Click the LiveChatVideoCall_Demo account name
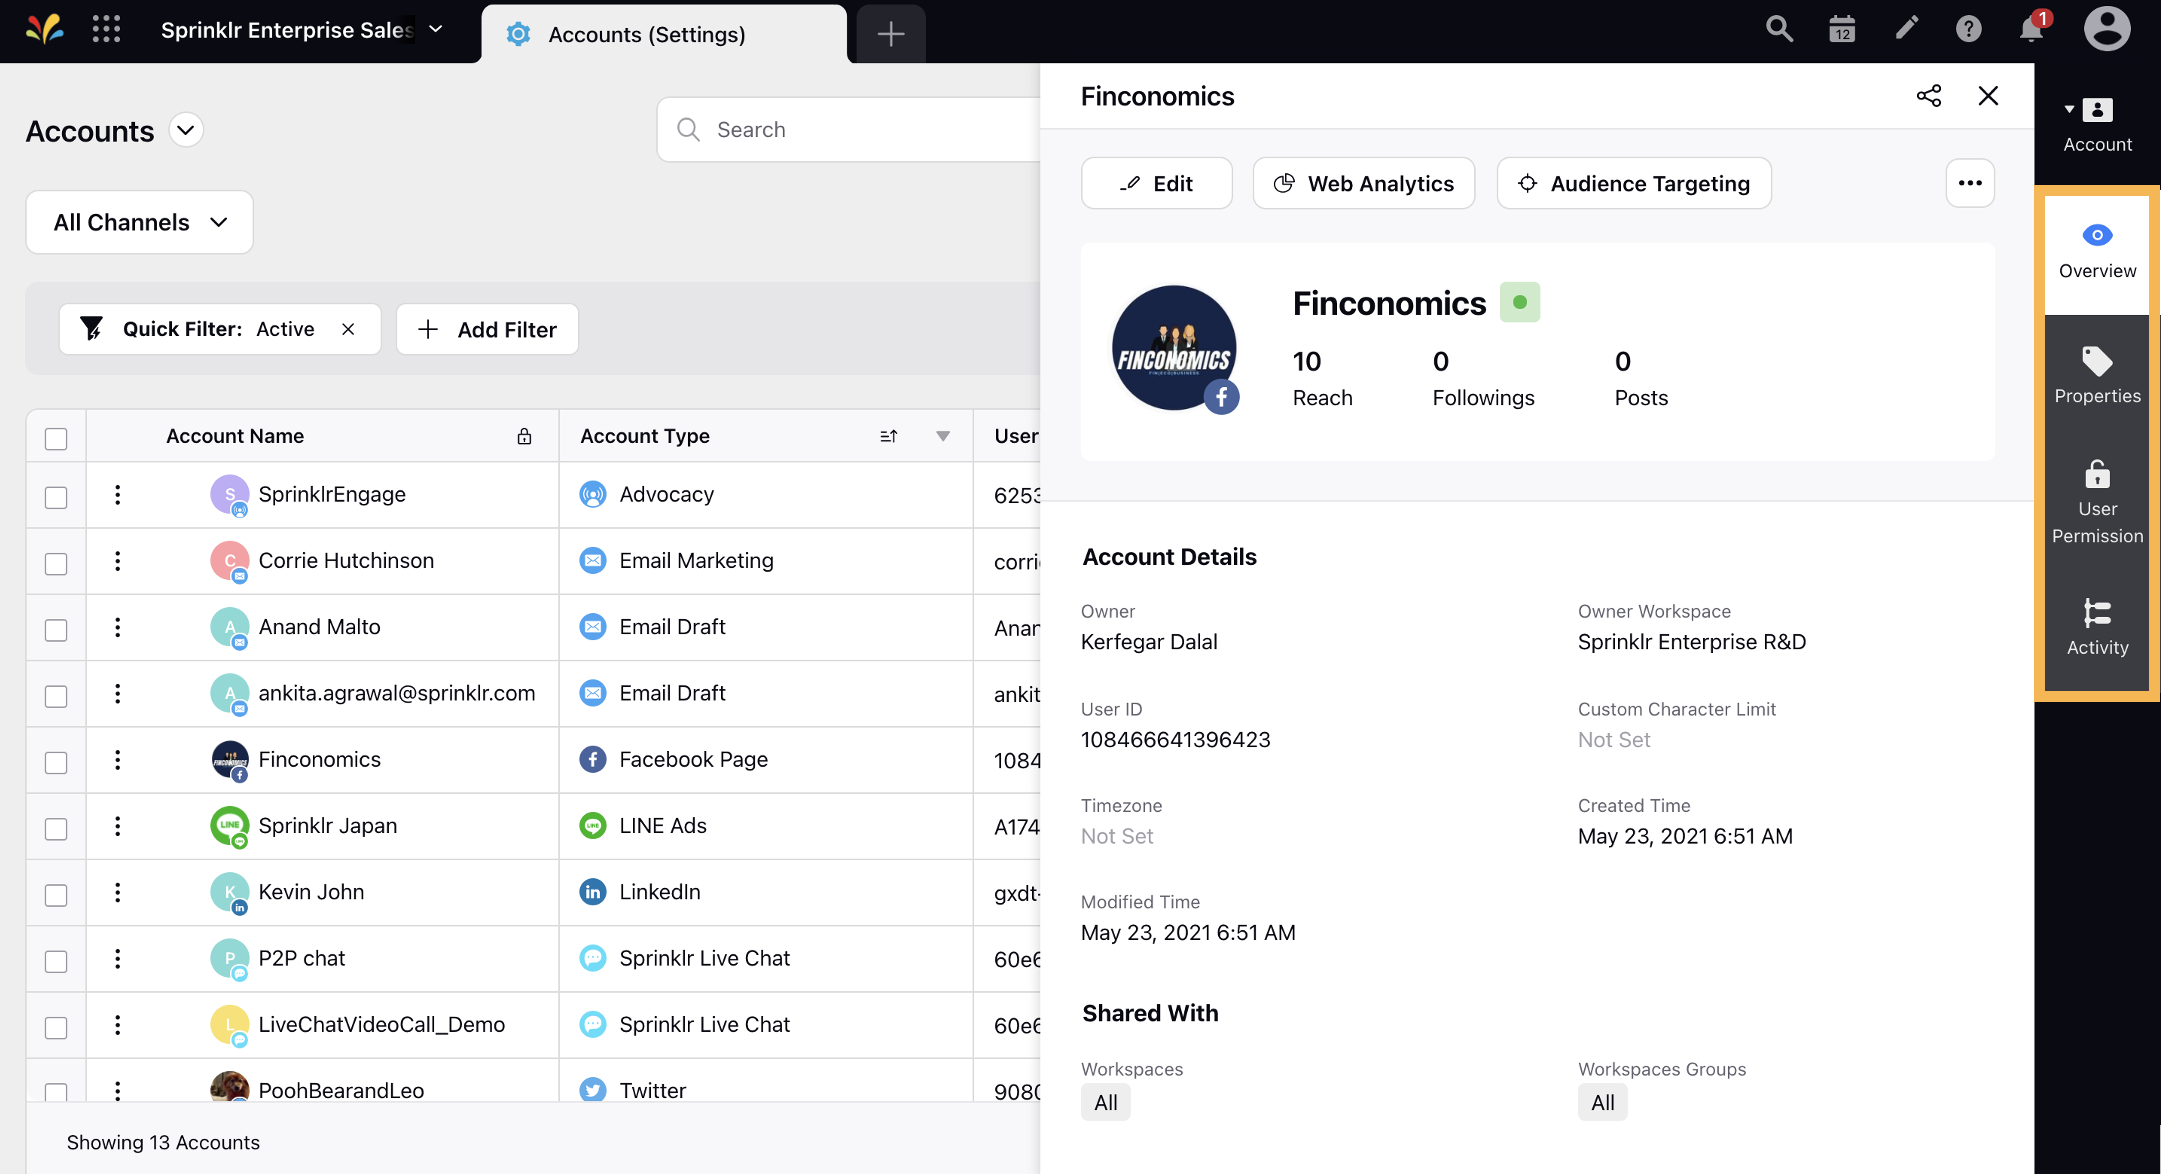Image resolution: width=2176 pixels, height=1174 pixels. click(x=381, y=1025)
